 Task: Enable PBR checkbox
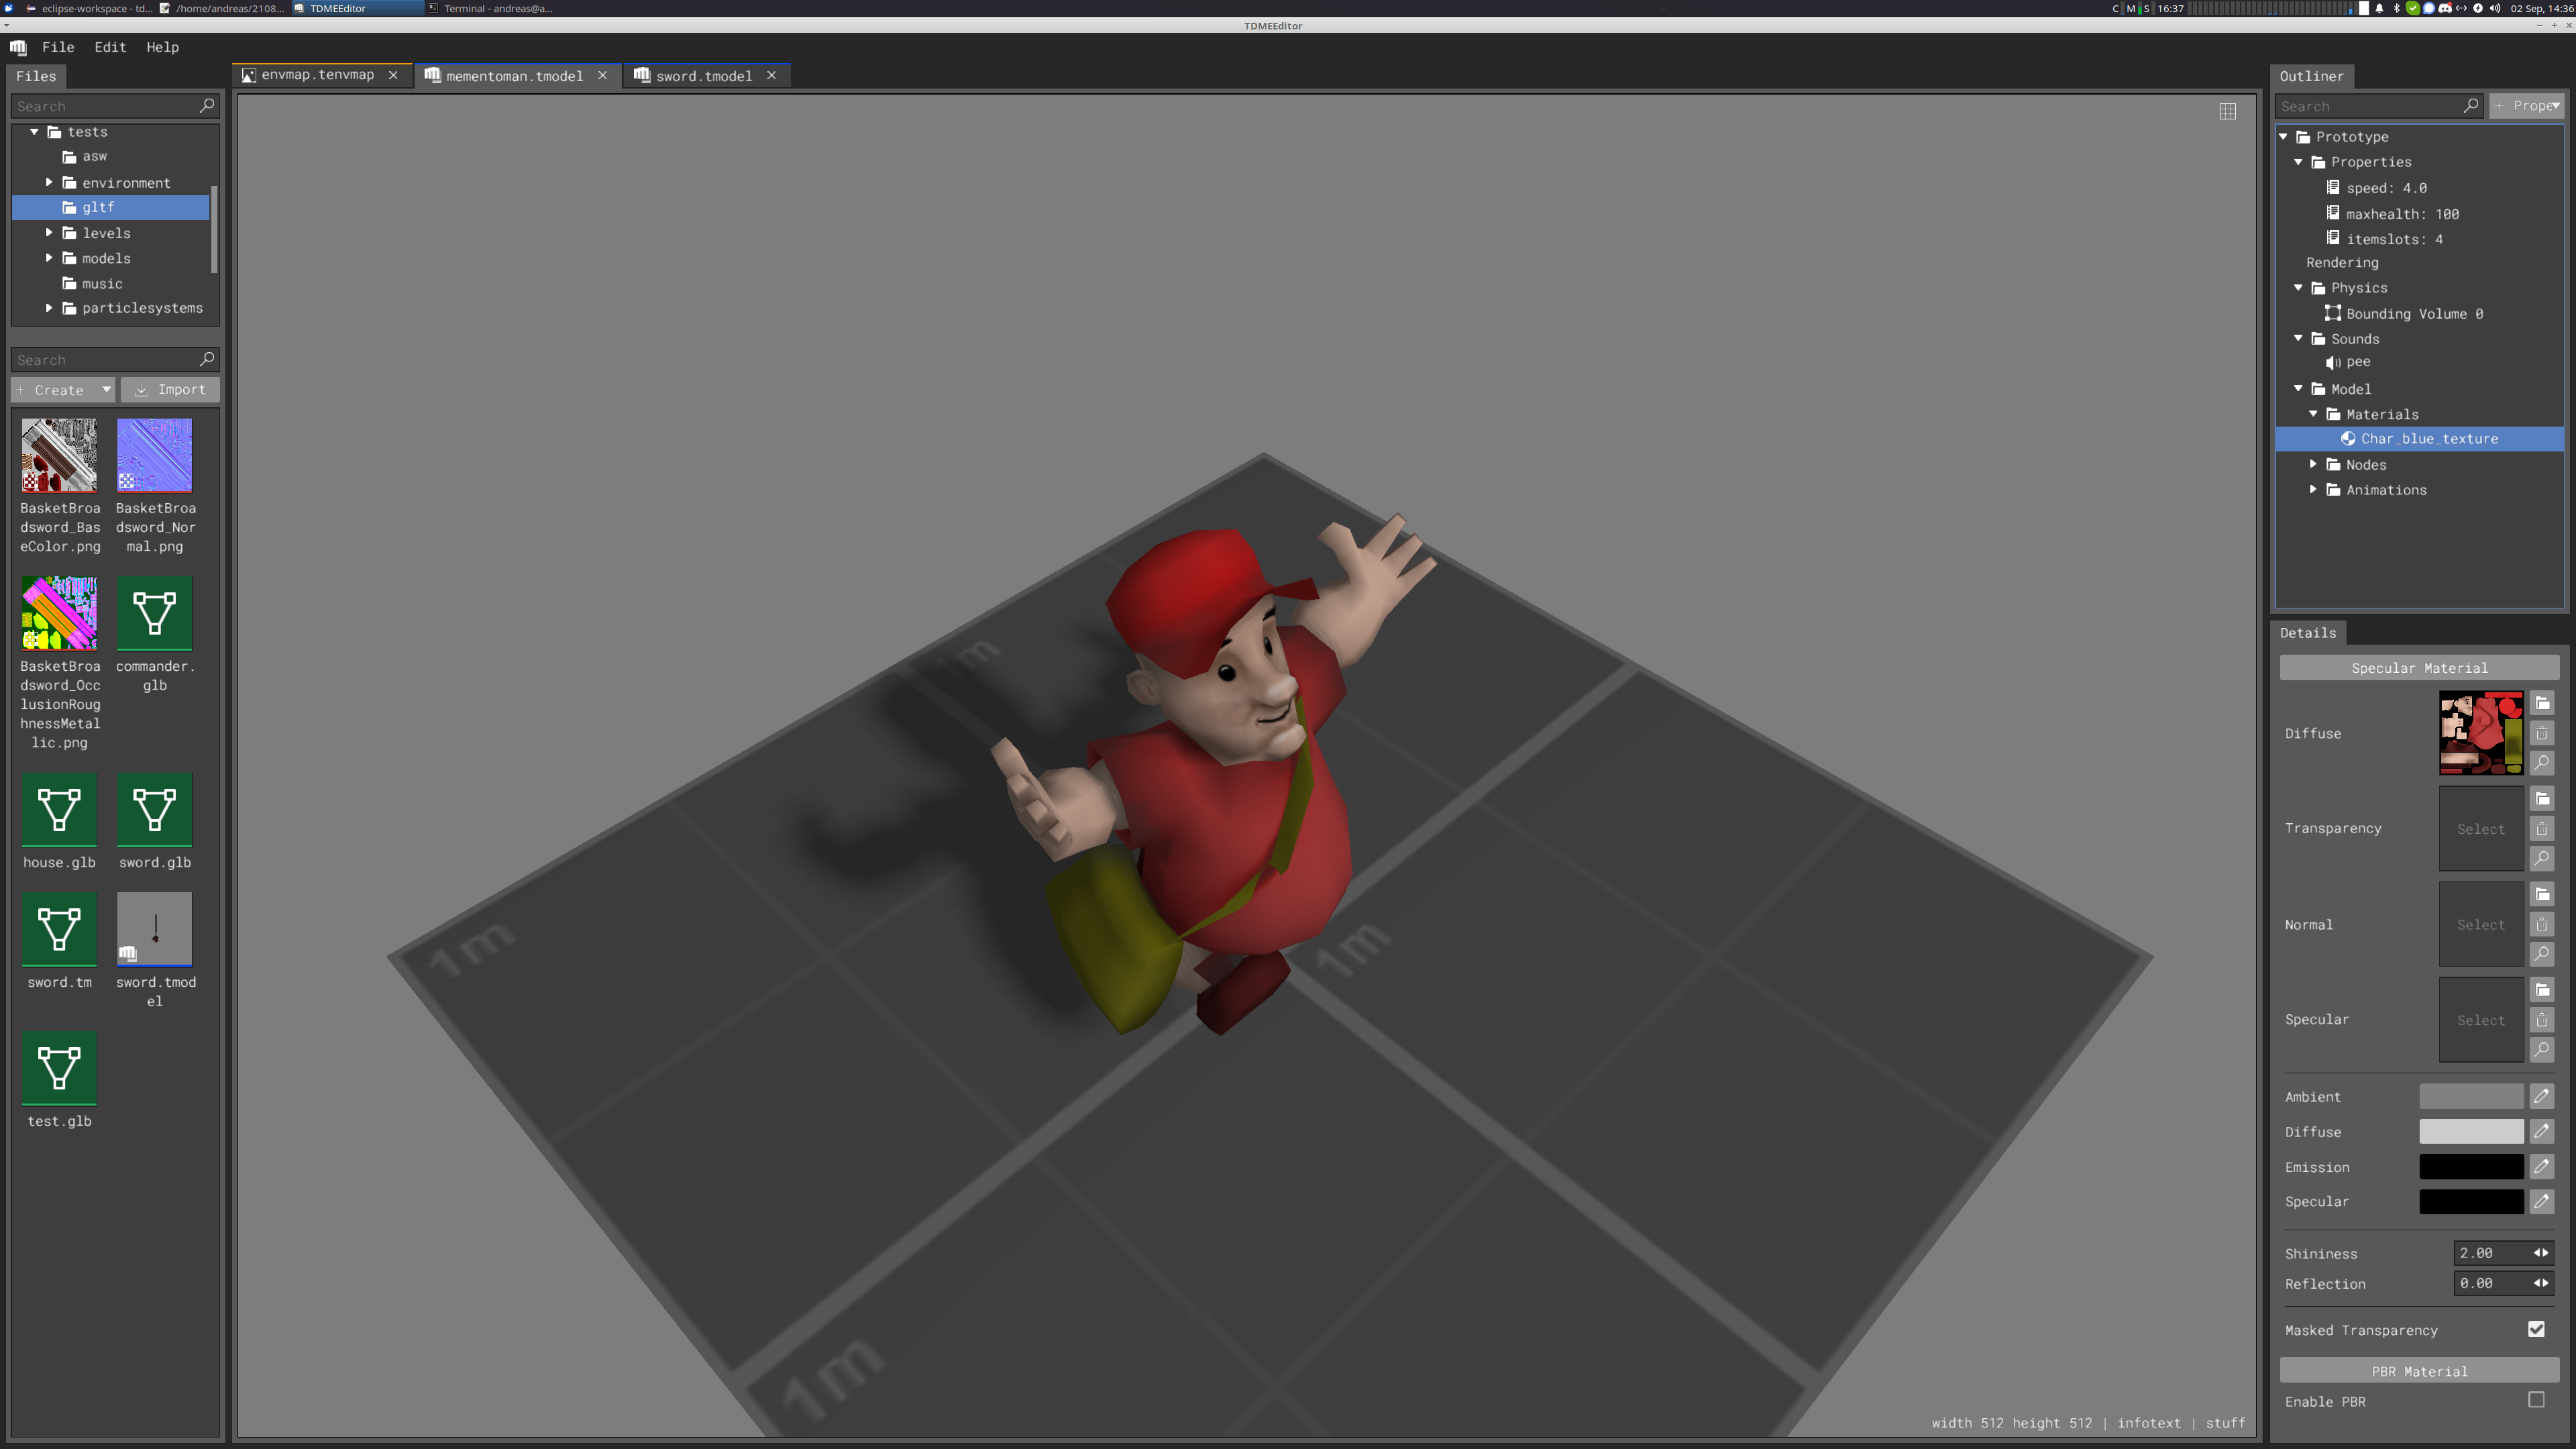[2536, 1400]
